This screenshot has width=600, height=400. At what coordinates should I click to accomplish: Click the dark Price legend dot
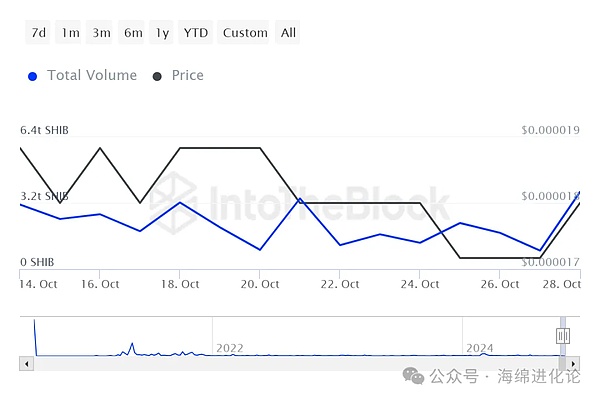[x=157, y=77]
